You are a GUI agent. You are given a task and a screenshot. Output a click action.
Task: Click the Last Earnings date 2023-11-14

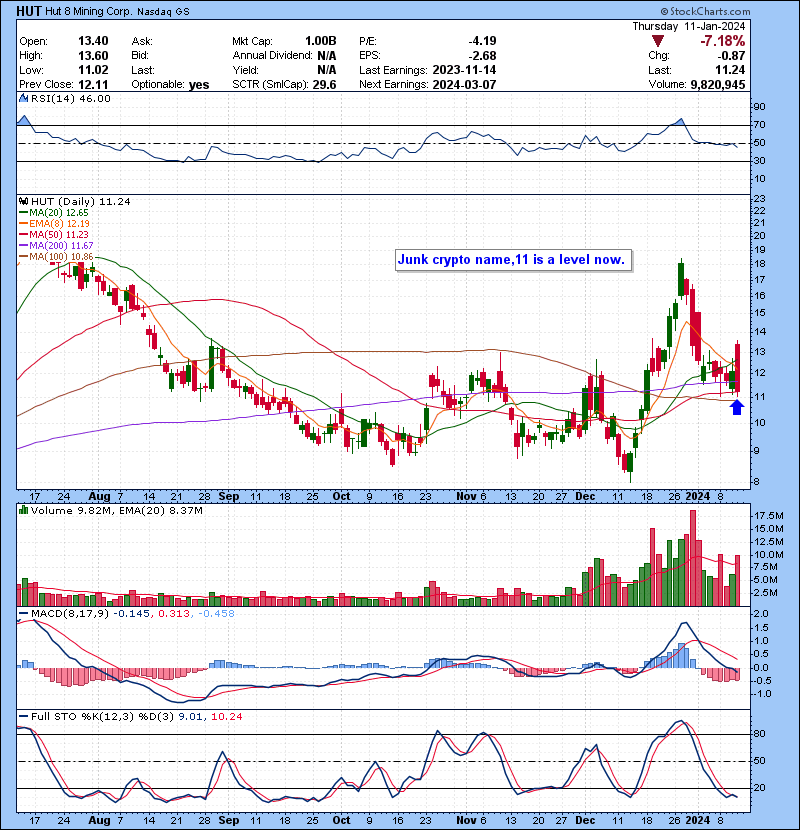464,70
